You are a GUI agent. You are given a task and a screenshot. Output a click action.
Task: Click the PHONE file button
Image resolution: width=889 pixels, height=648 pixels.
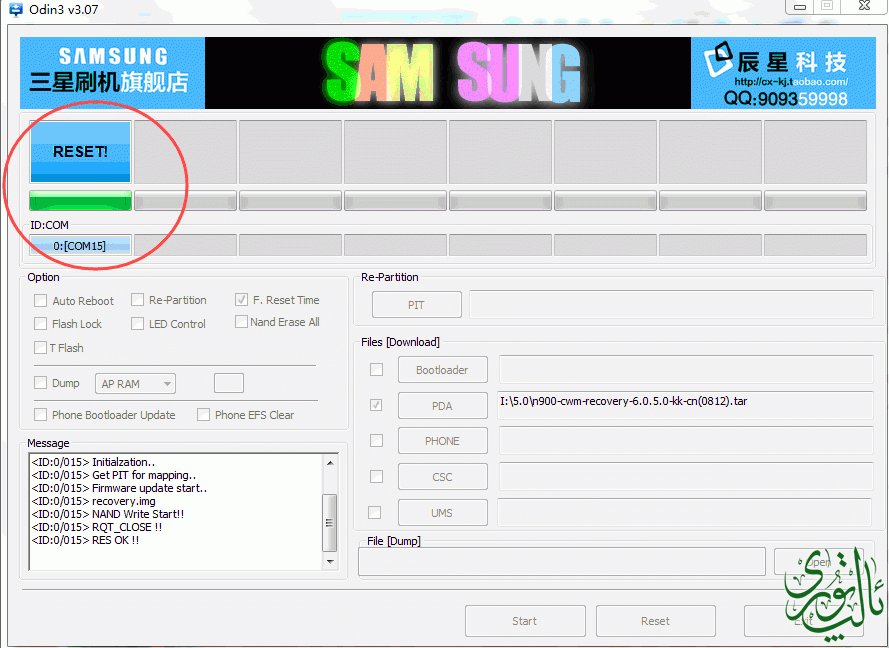[x=443, y=441]
